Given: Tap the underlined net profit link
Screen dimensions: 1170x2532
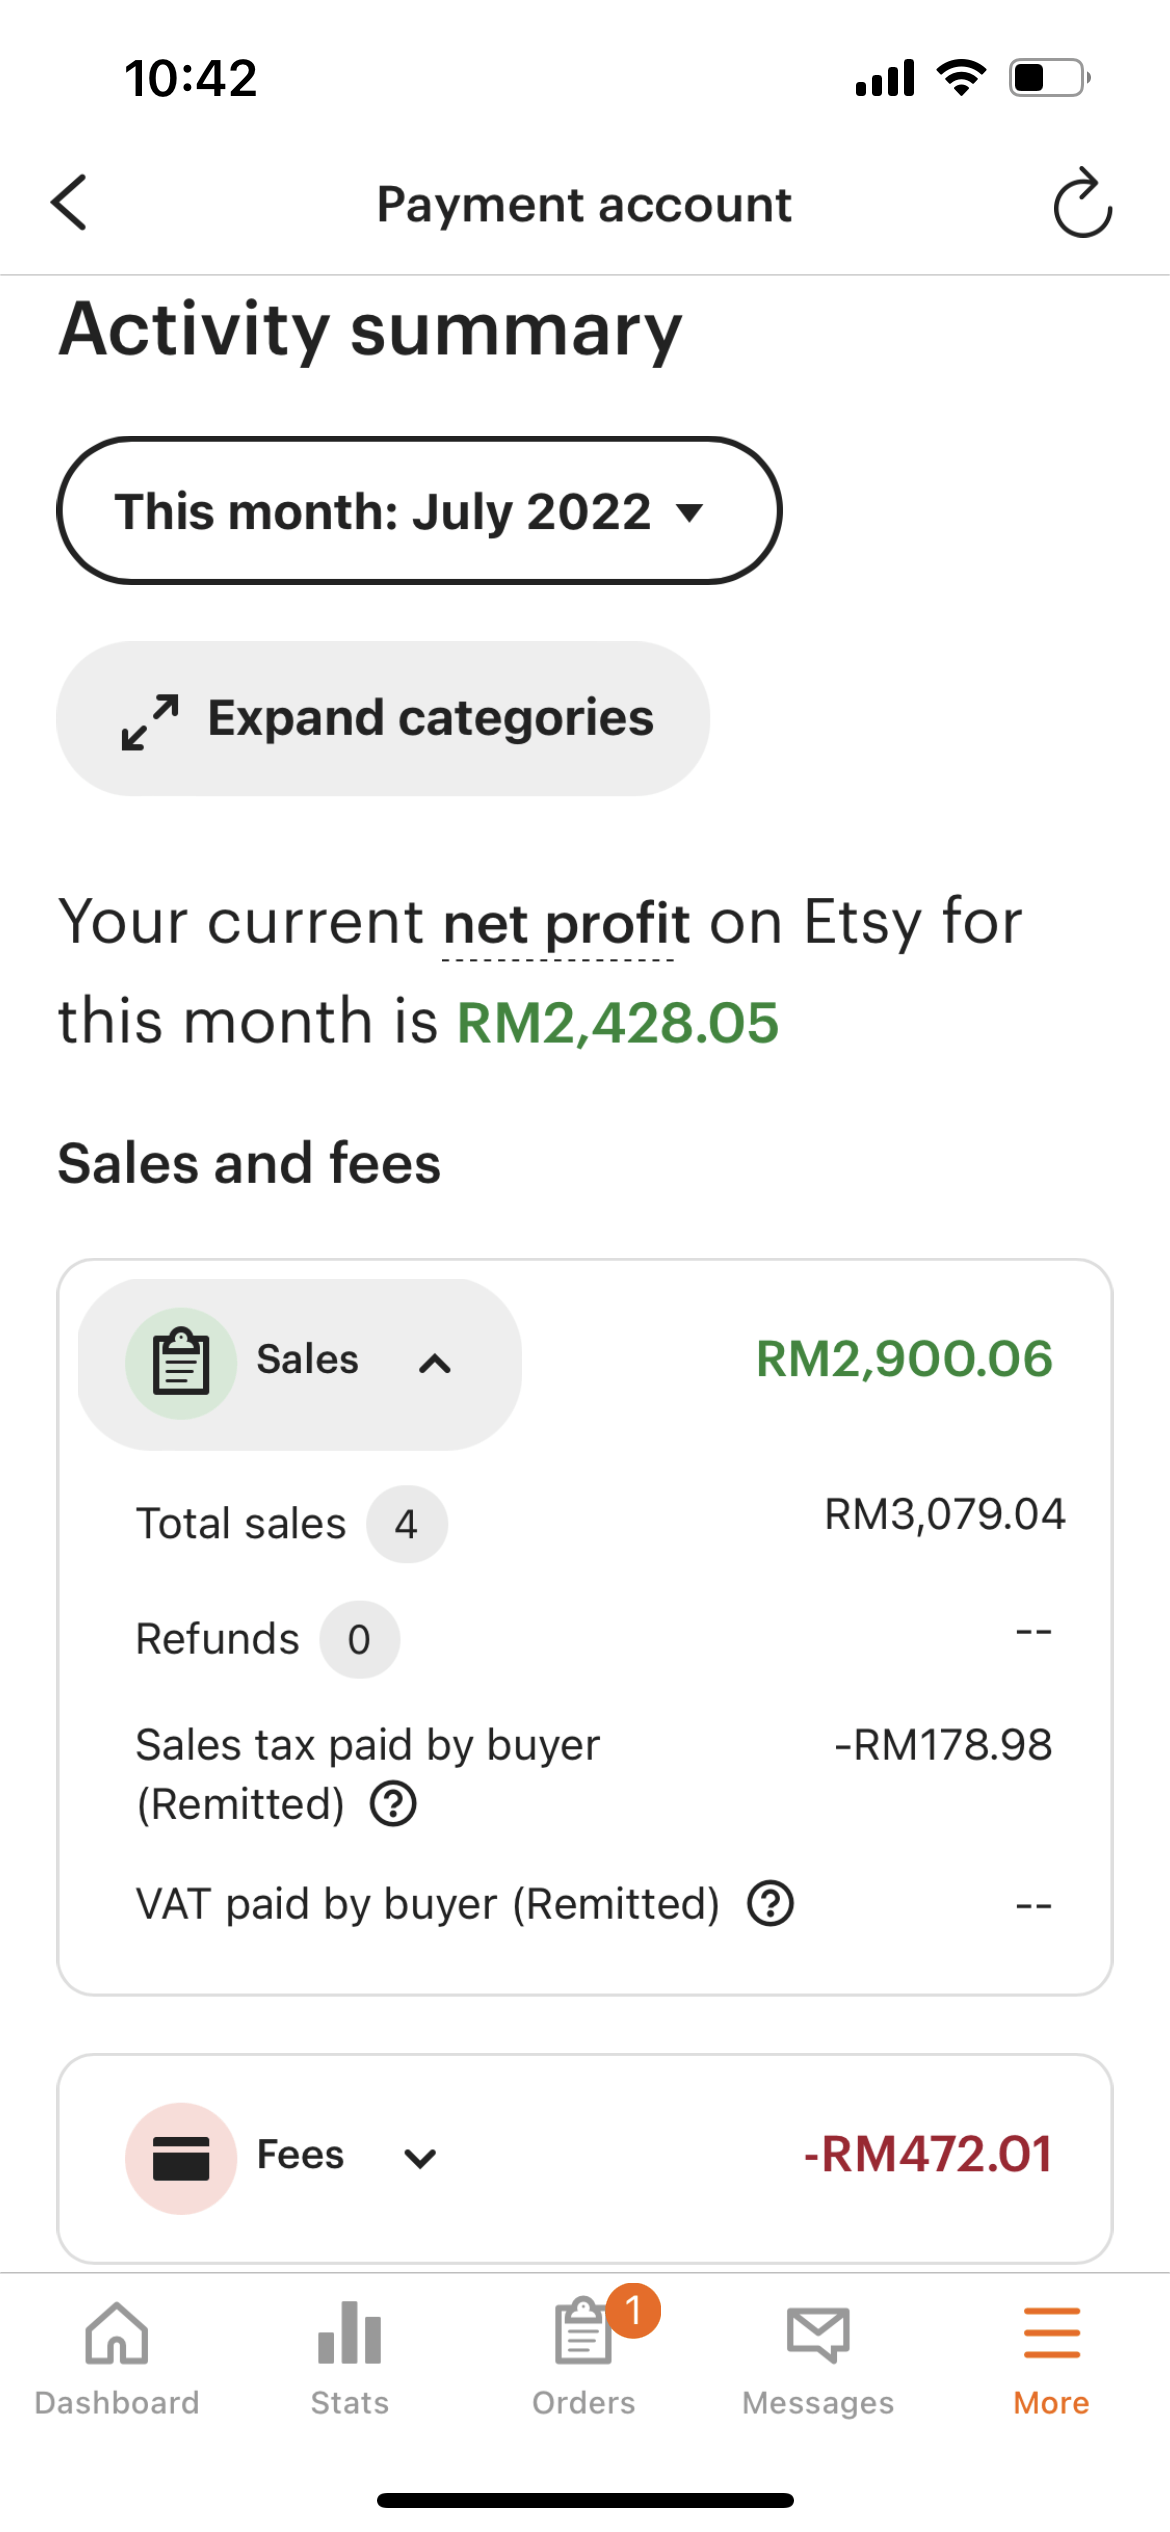Looking at the screenshot, I should point(566,923).
